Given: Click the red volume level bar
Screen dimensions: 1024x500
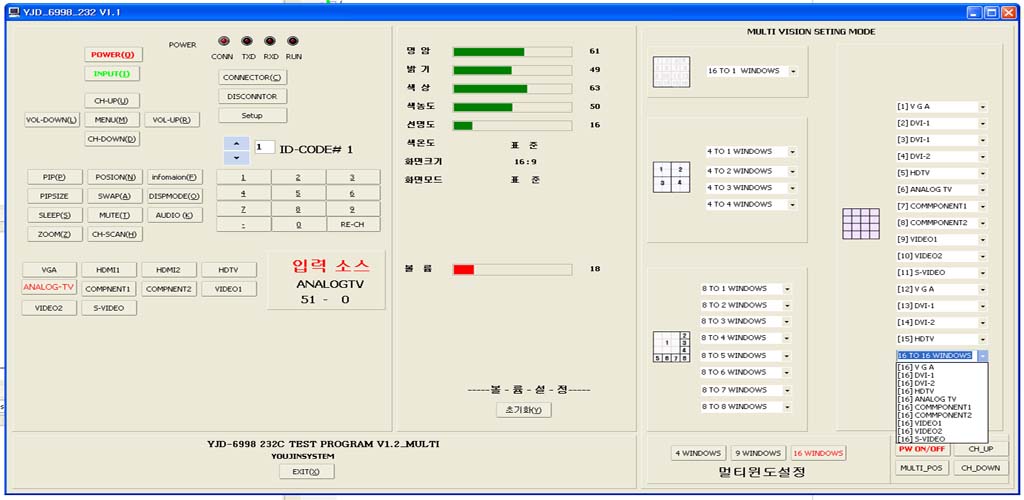Looking at the screenshot, I should [464, 269].
